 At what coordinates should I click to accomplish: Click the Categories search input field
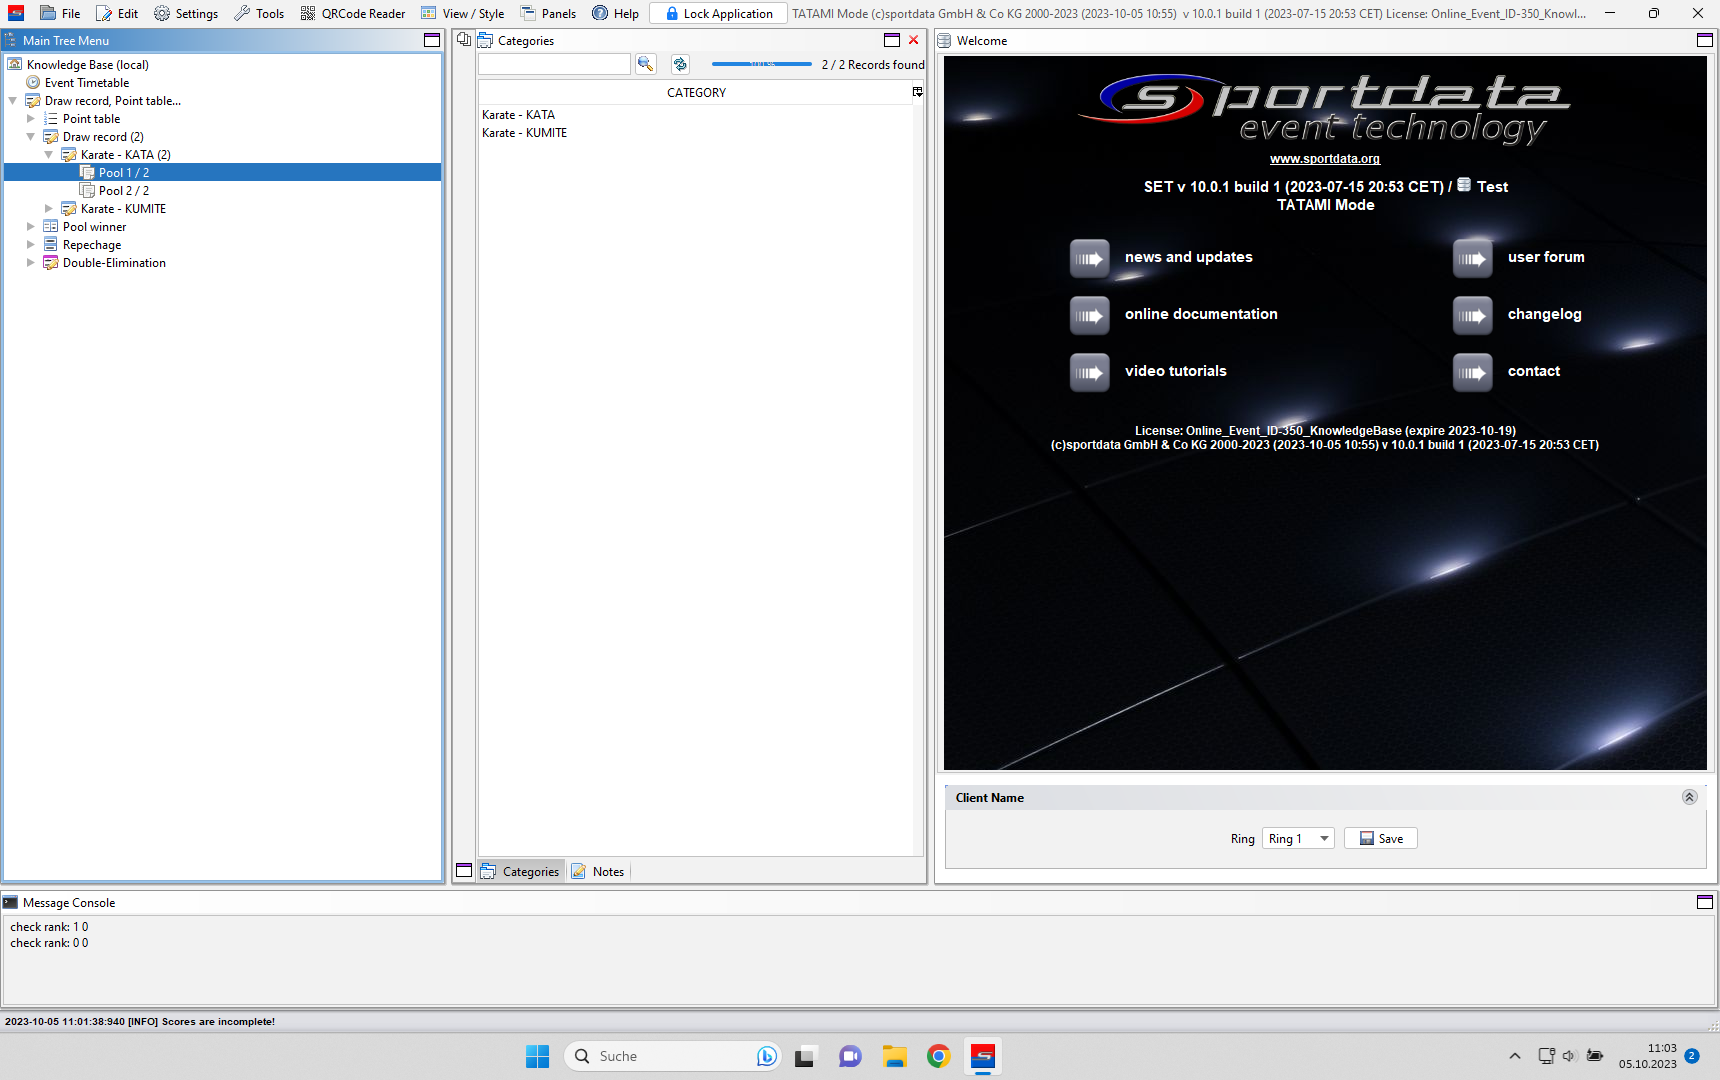tap(554, 64)
